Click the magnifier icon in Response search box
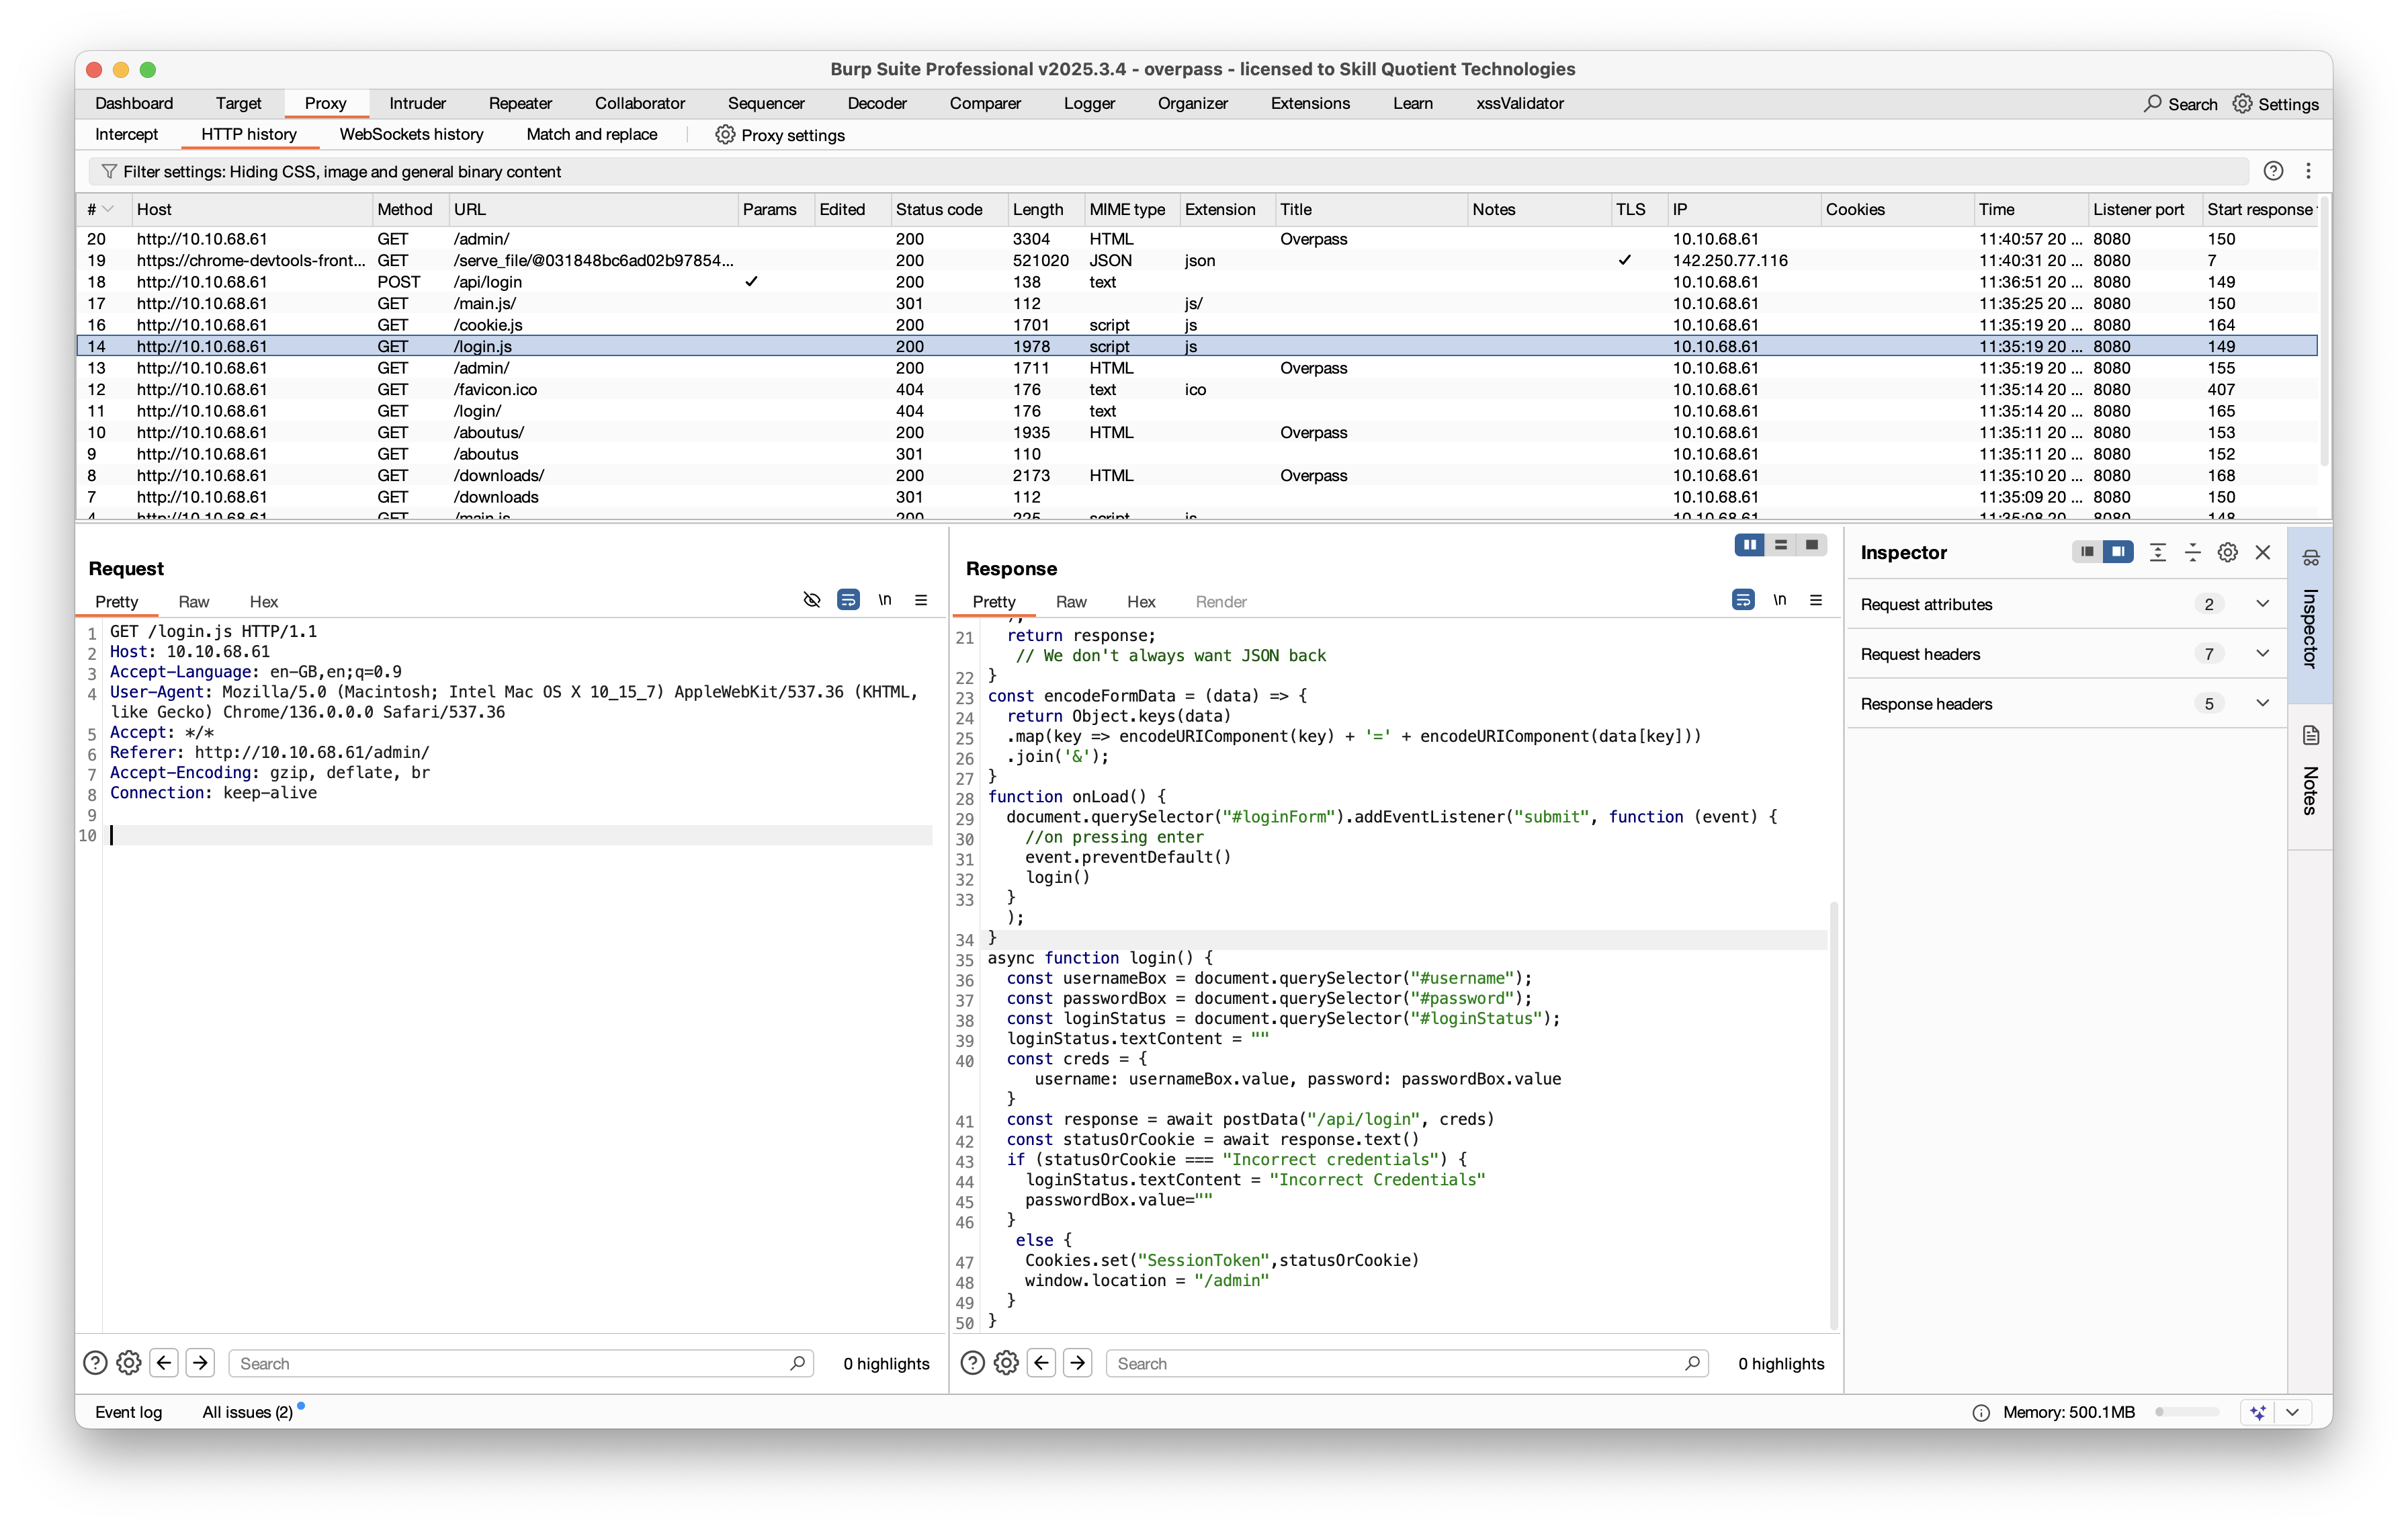Viewport: 2408px width, 1528px height. [1692, 1363]
